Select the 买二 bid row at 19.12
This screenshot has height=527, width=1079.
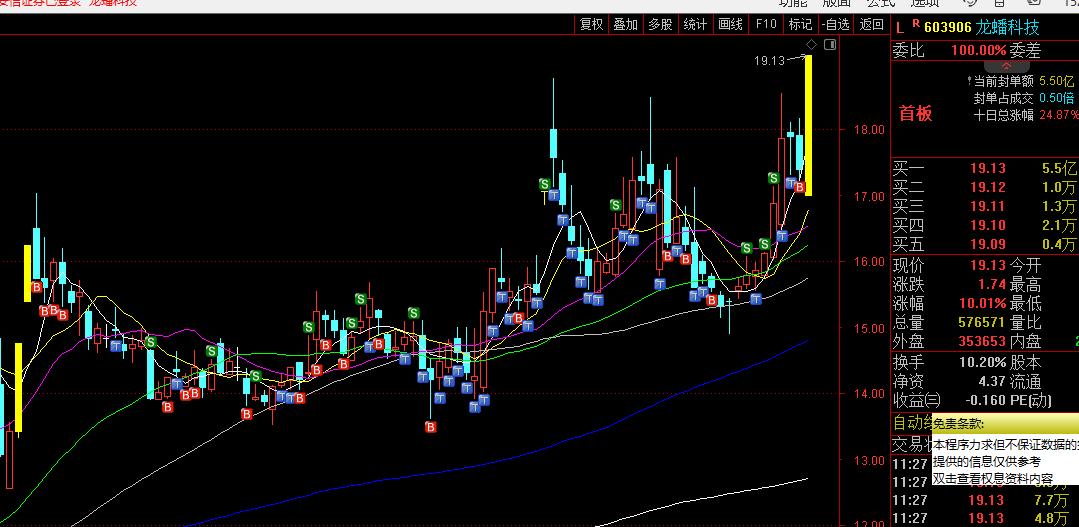(x=985, y=187)
